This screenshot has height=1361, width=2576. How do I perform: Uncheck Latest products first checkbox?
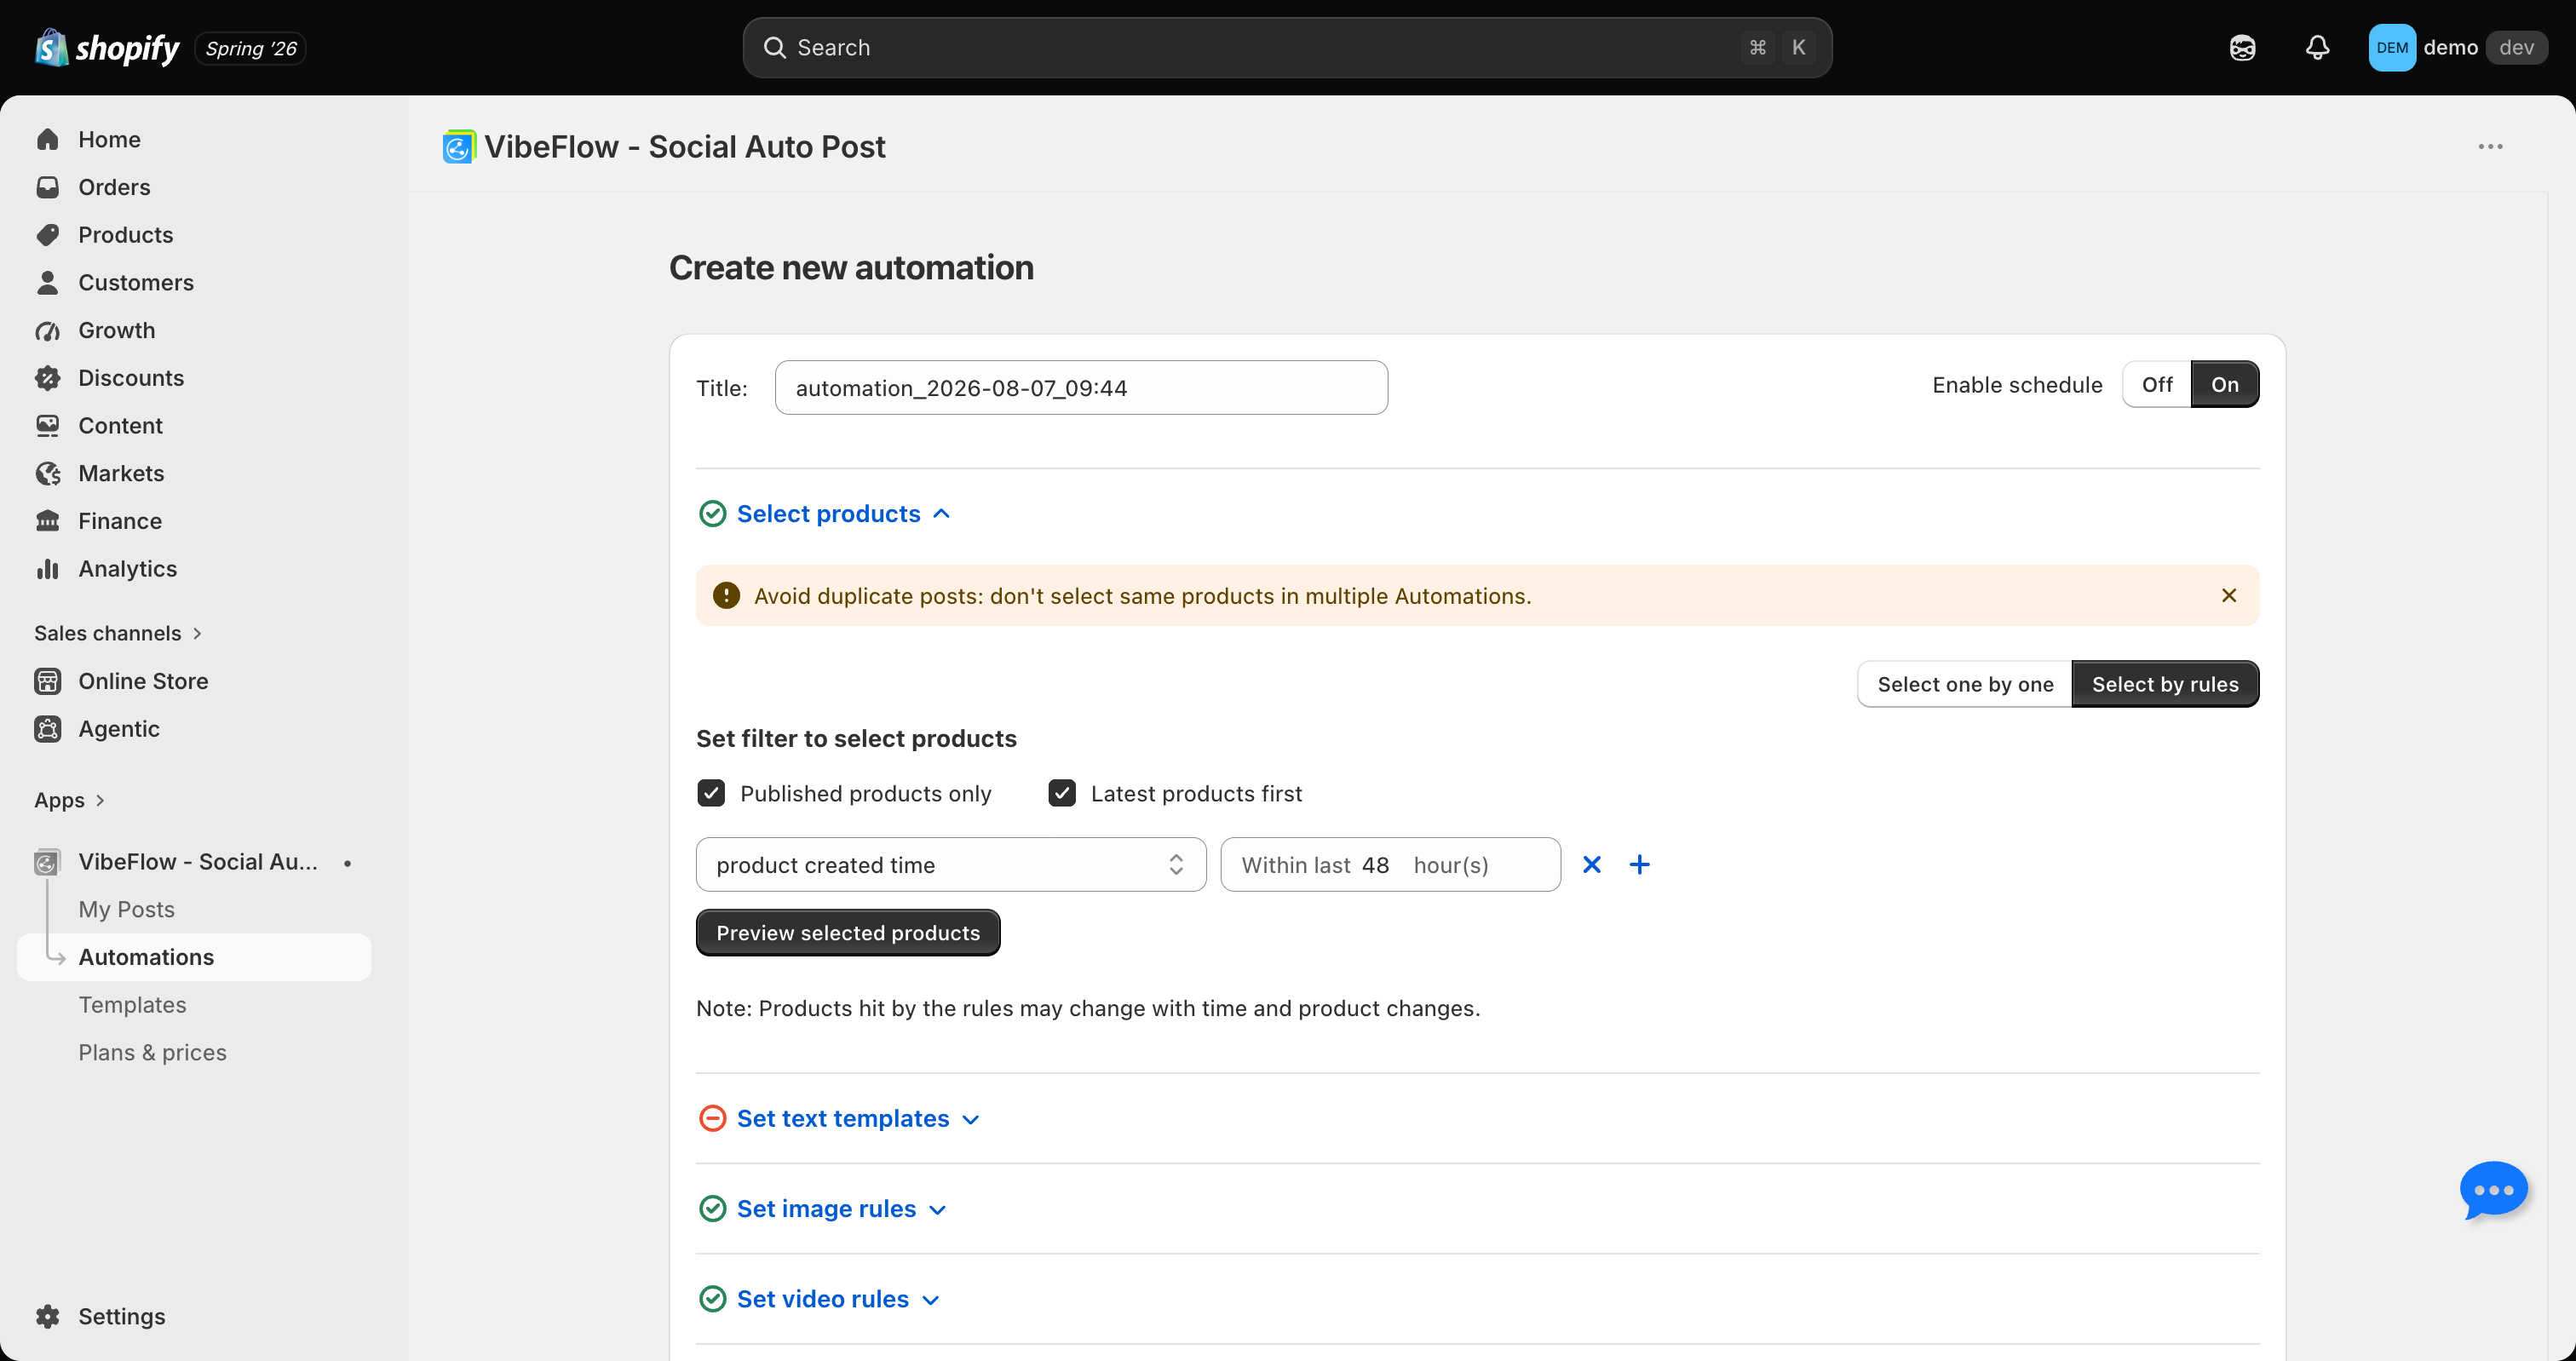pyautogui.click(x=1062, y=793)
